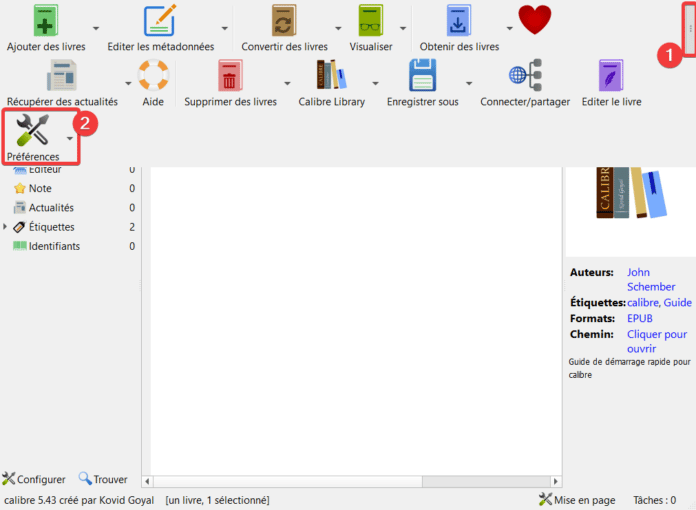Screen dimensions: 696x510
Task: Click the Récupérer des actualités newspaper icon
Action: pyautogui.click(x=62, y=76)
